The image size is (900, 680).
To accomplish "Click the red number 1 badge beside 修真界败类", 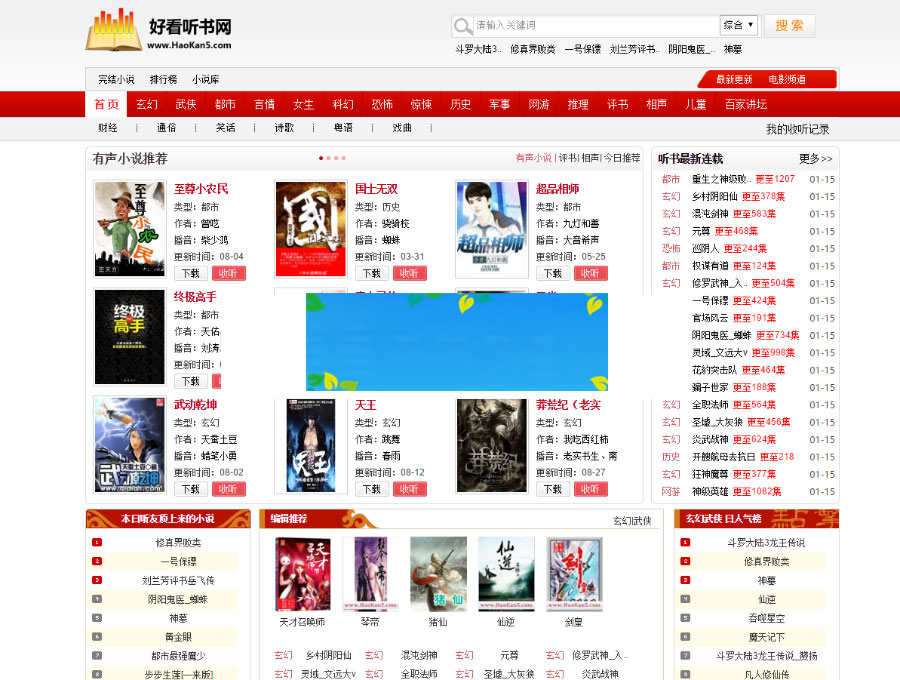I will tap(96, 542).
